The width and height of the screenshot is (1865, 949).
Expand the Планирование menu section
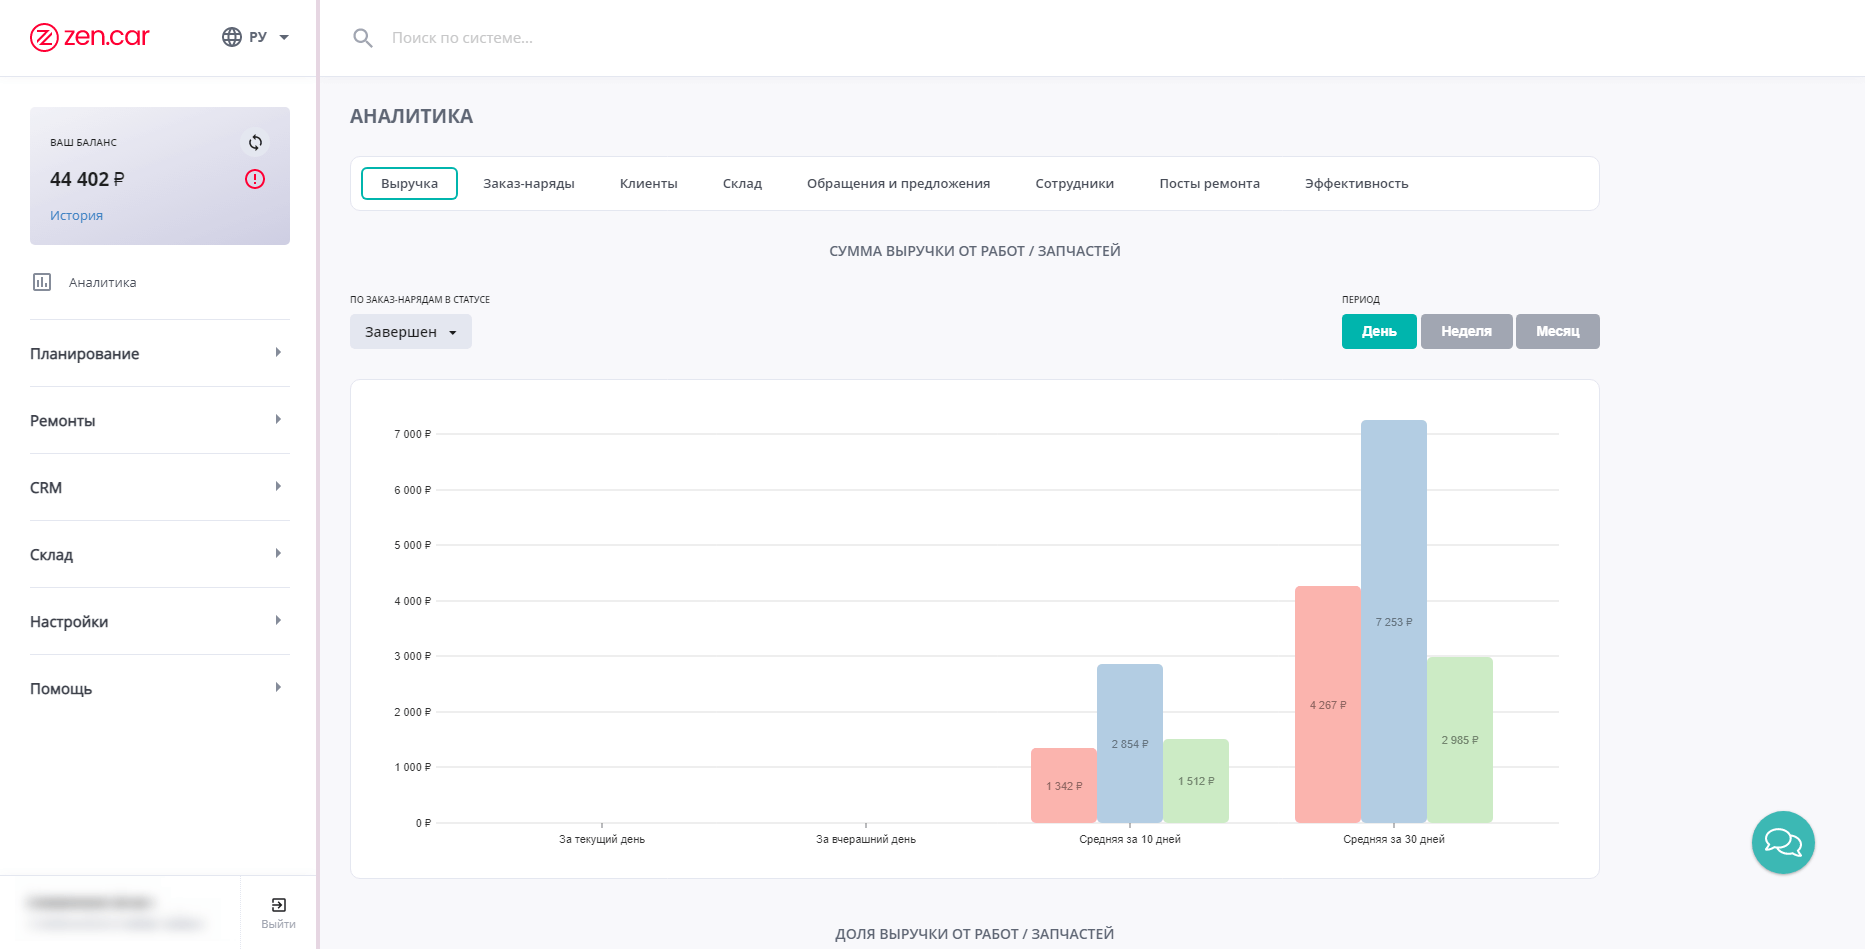tap(160, 353)
